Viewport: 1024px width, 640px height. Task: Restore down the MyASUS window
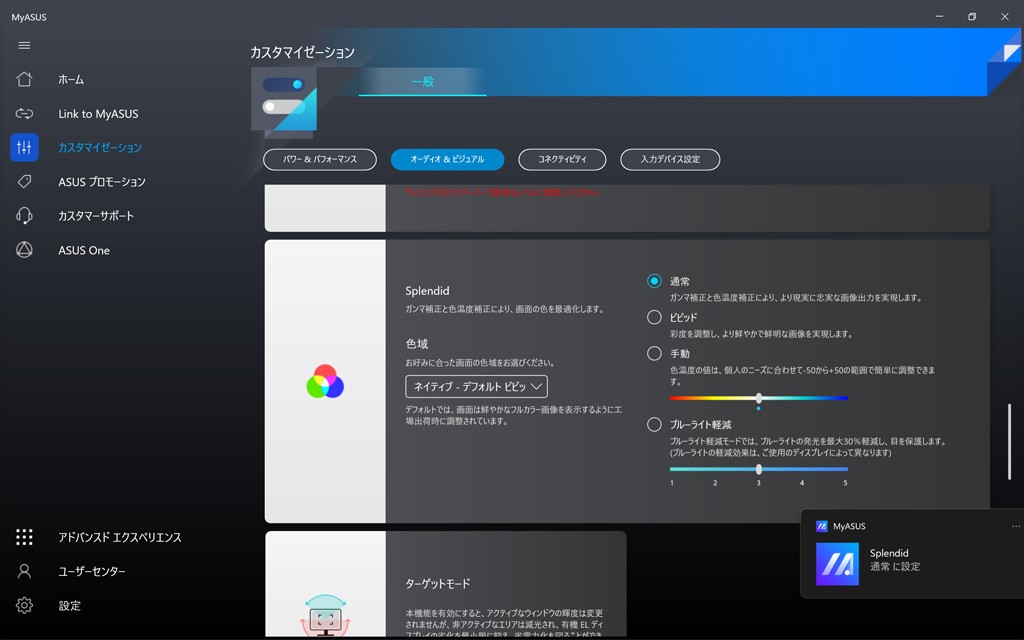coord(972,16)
